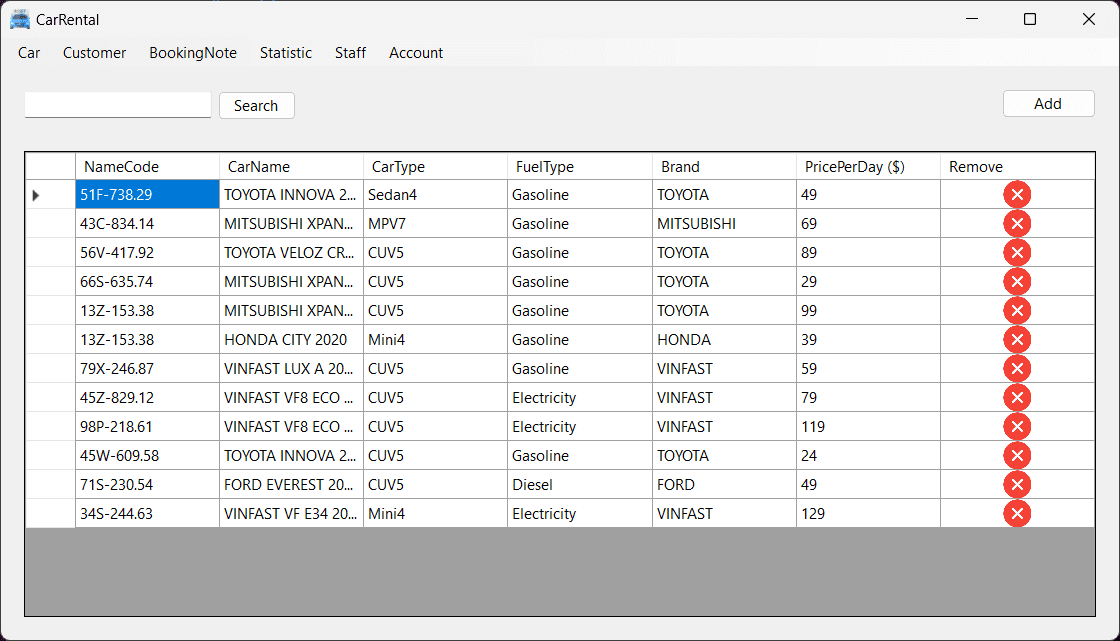The image size is (1120, 641).
Task: Remove the Honda City 2020 row
Action: [x=1017, y=340]
